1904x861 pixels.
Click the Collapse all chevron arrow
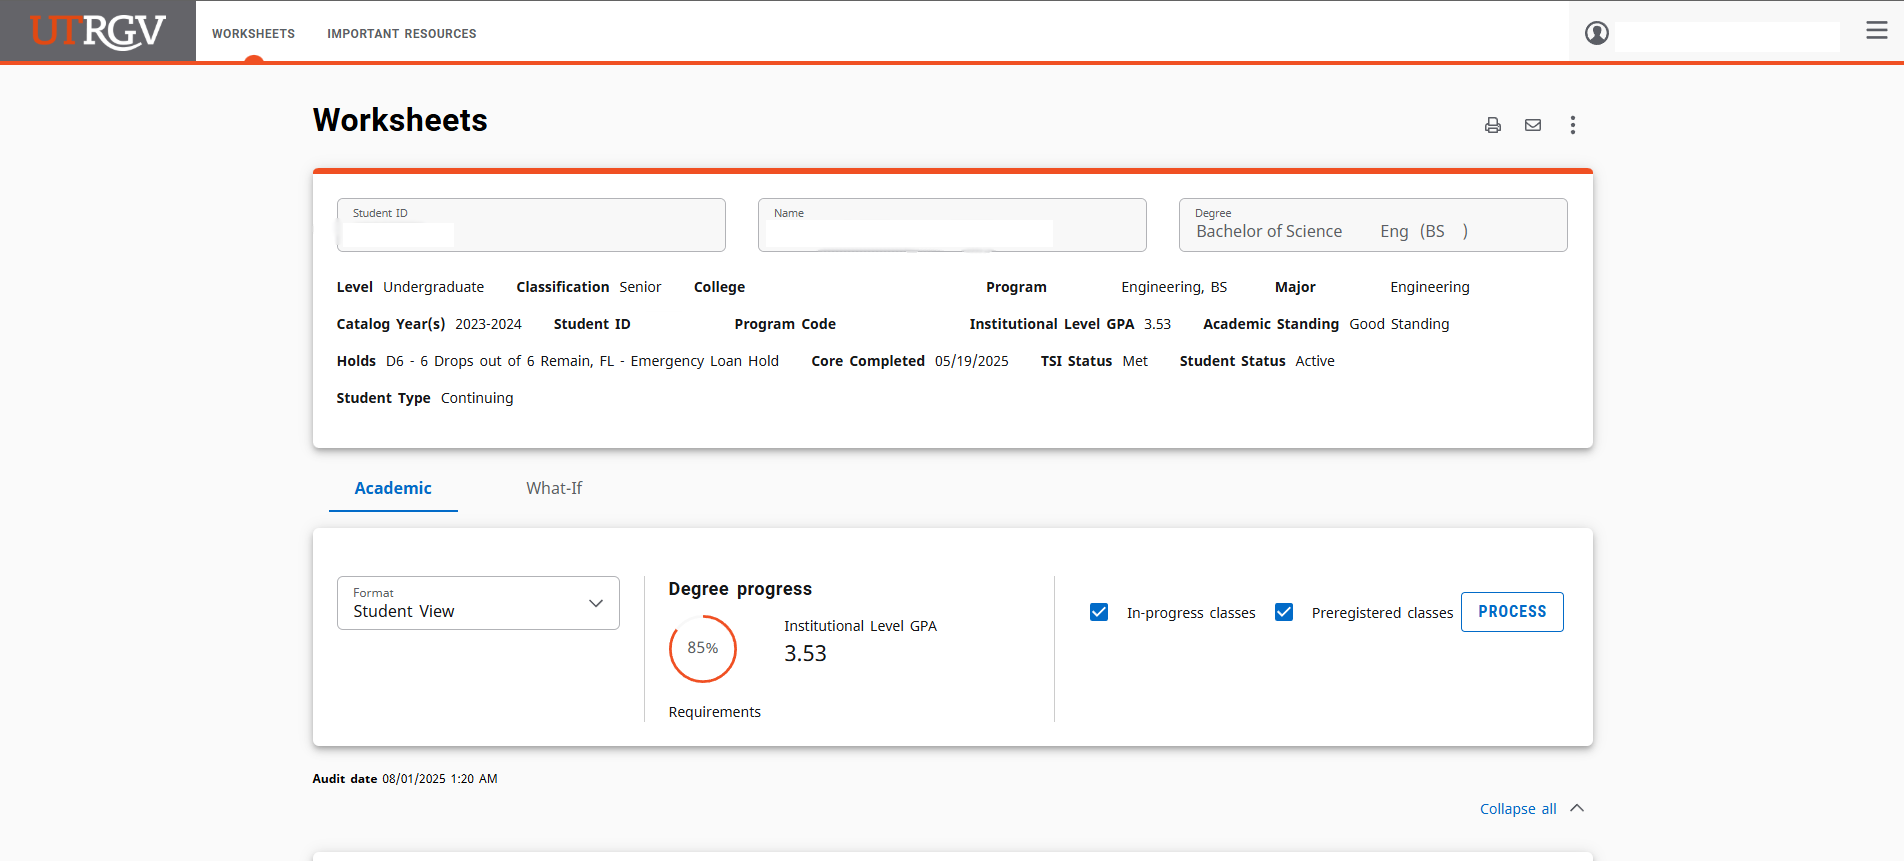tap(1577, 808)
